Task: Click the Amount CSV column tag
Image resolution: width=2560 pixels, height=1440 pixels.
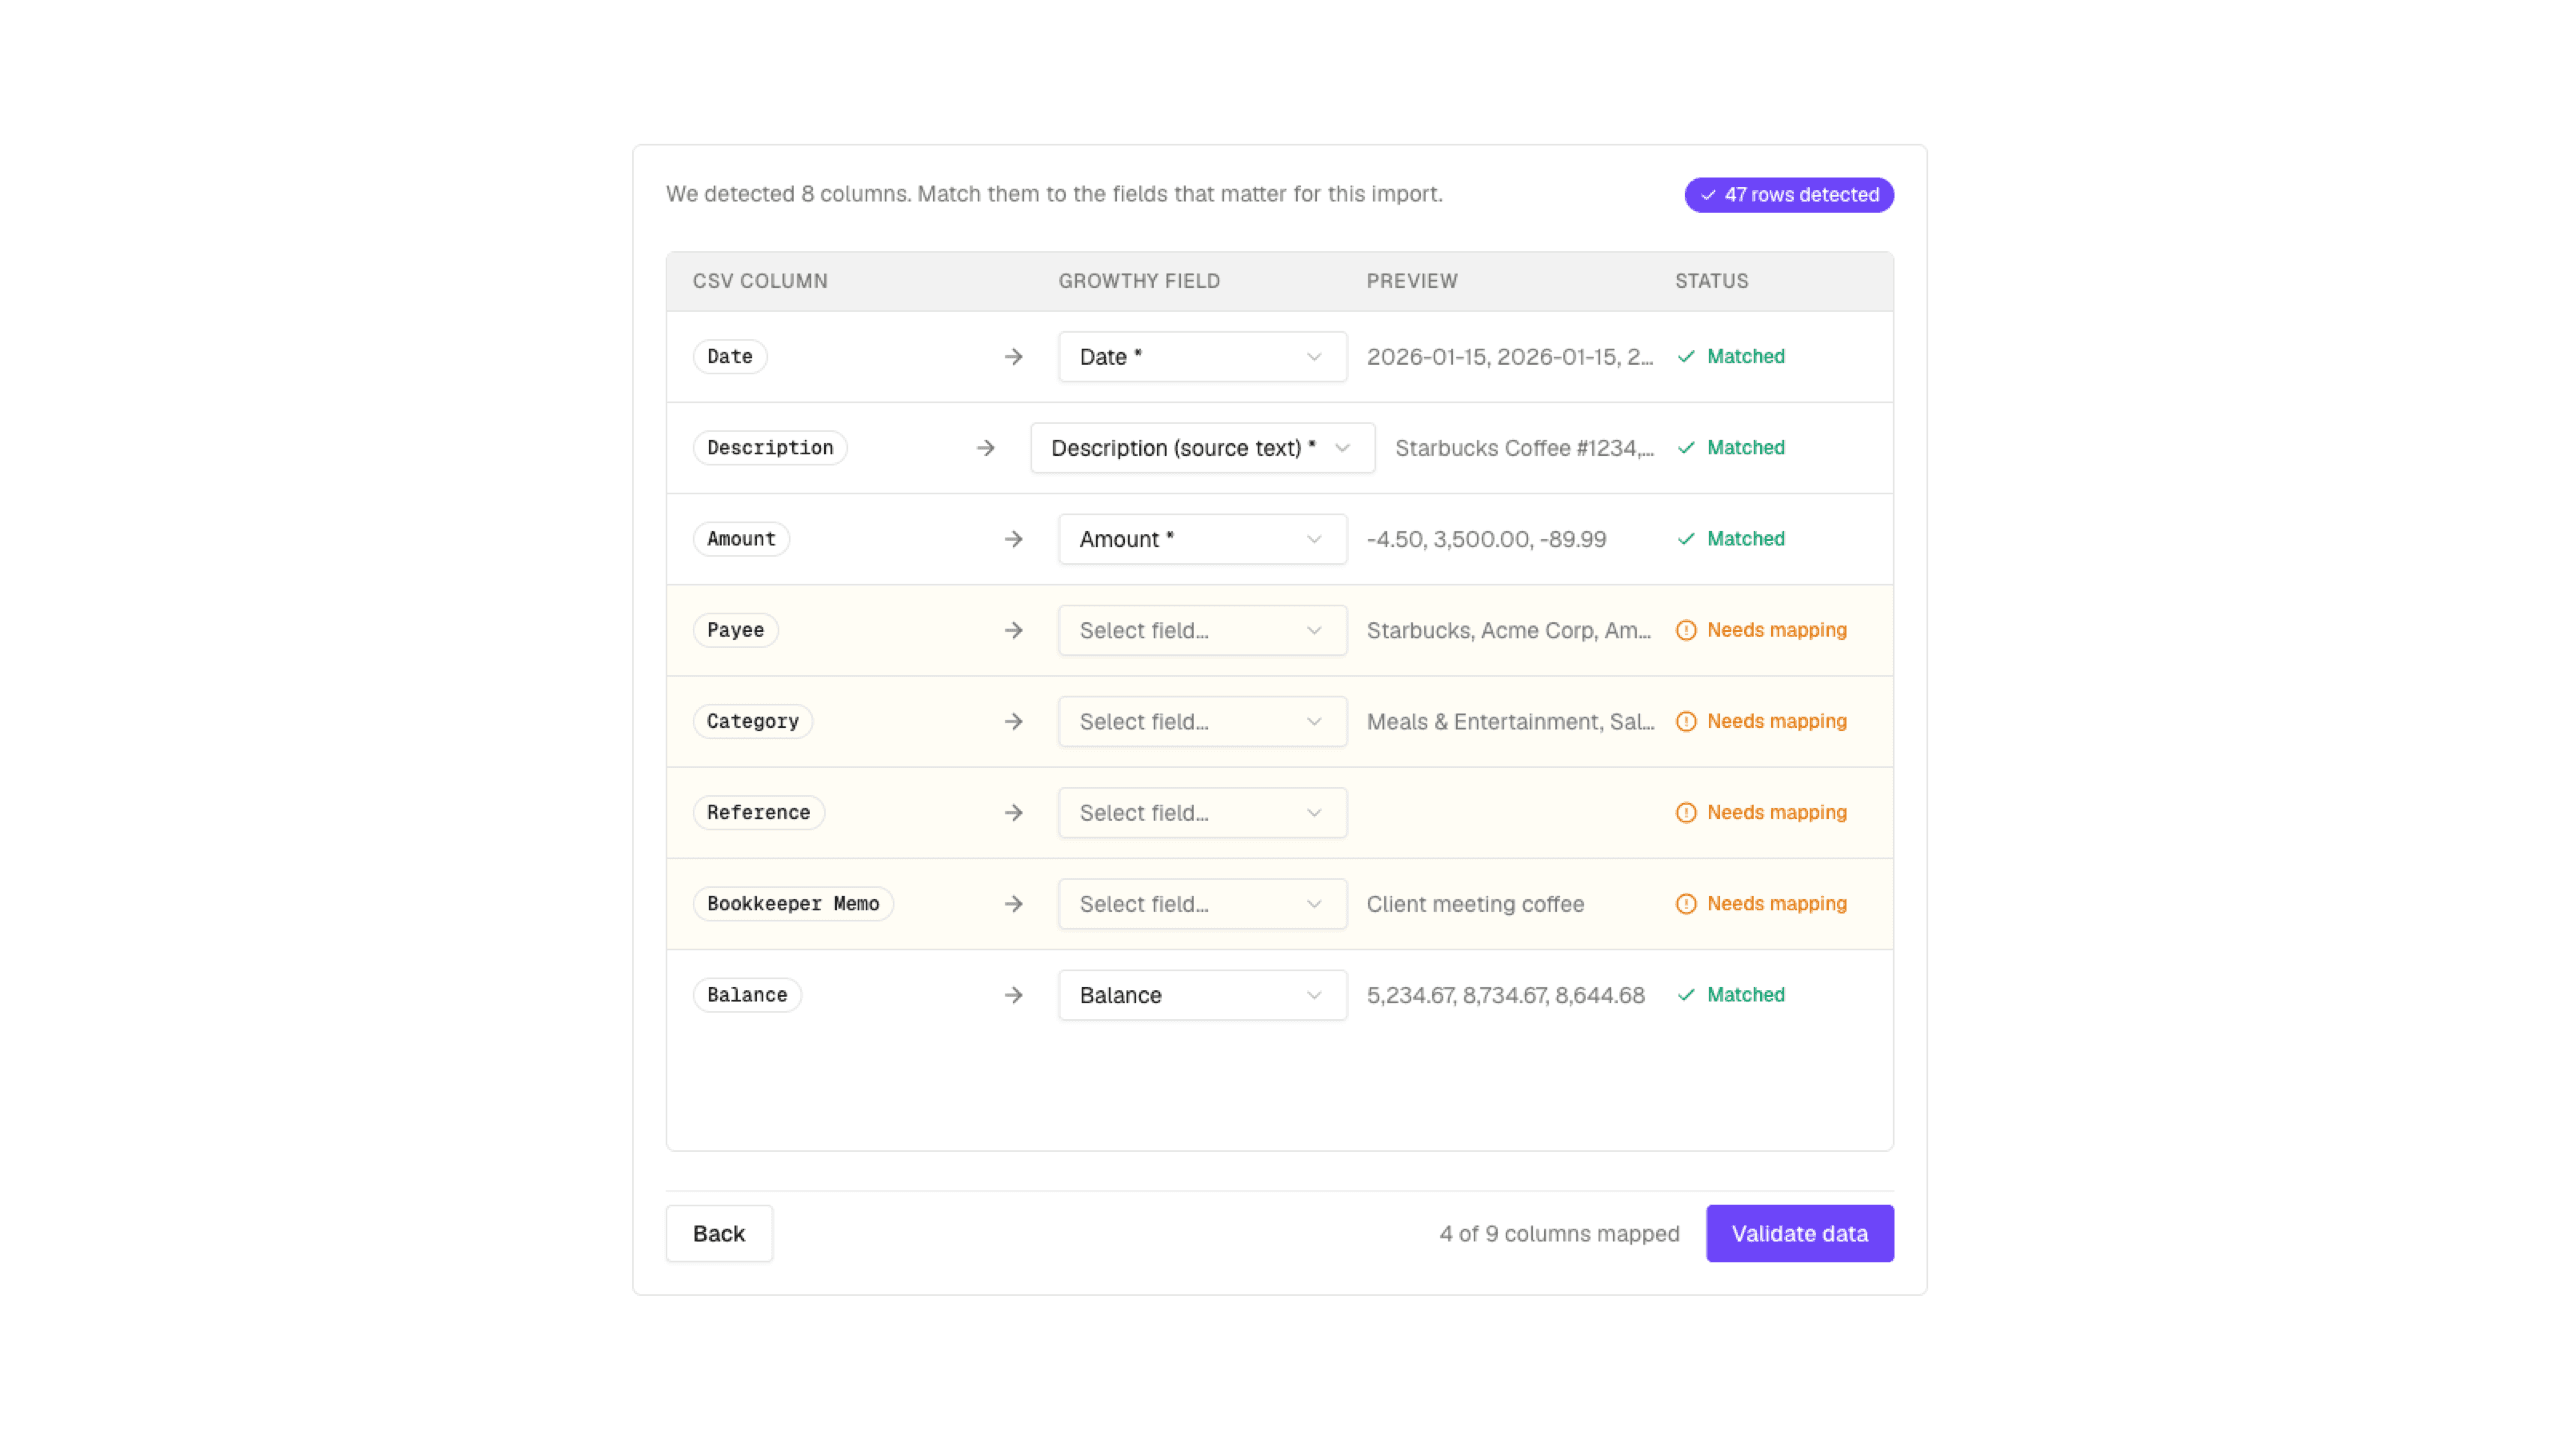Action: [x=741, y=539]
